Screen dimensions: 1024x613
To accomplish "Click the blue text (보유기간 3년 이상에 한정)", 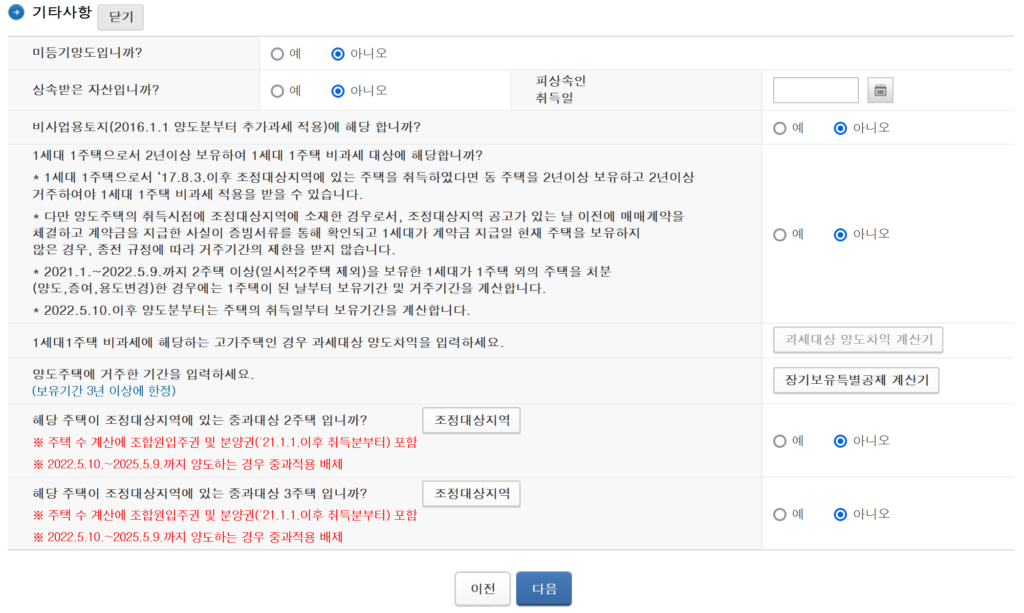I will (x=104, y=391).
